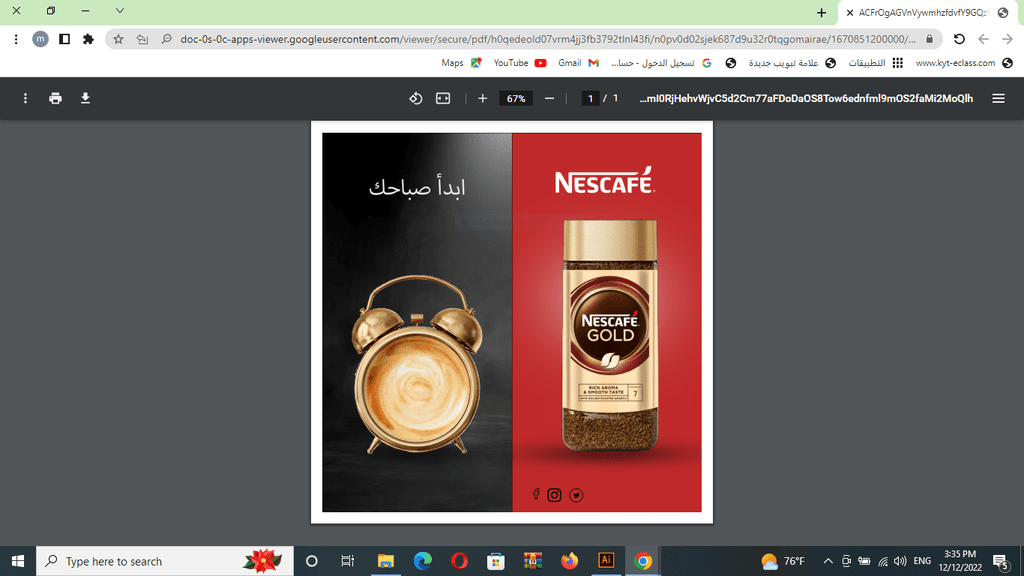
Task: Click the page number field
Action: tap(590, 99)
